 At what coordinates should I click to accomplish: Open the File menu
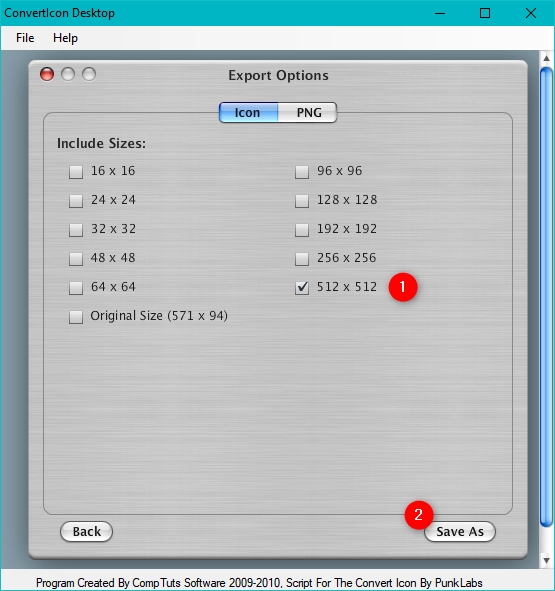tap(25, 38)
